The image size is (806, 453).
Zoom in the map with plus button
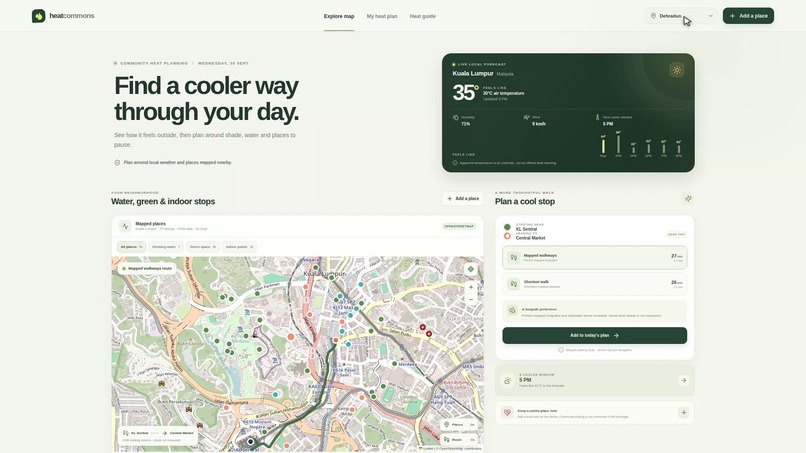point(470,287)
